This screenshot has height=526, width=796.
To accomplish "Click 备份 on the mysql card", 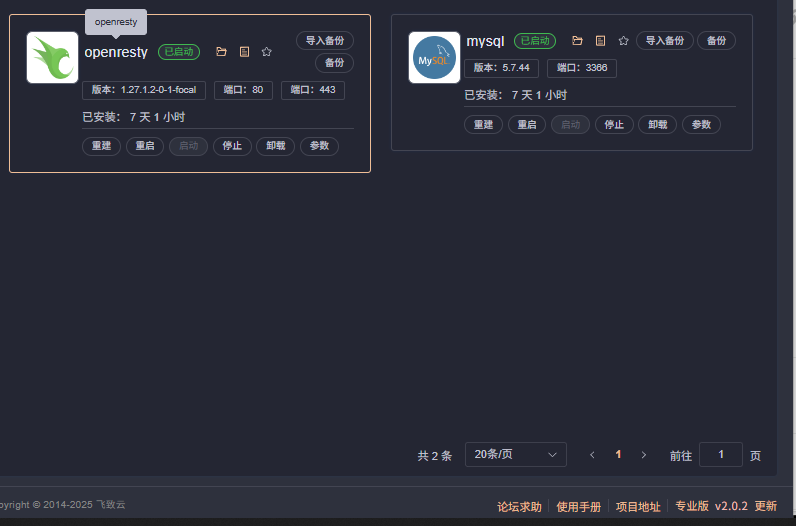I will 716,41.
